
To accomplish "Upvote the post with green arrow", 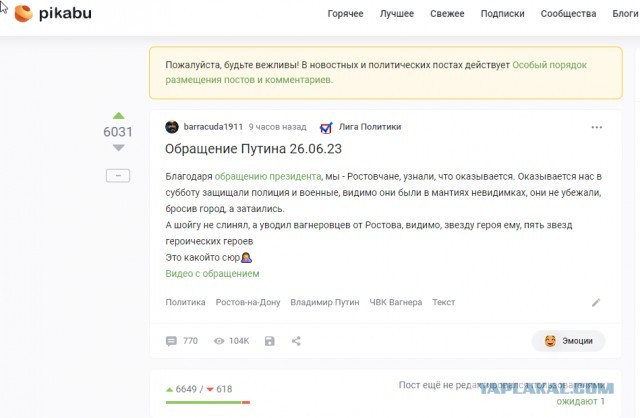I will click(x=118, y=116).
